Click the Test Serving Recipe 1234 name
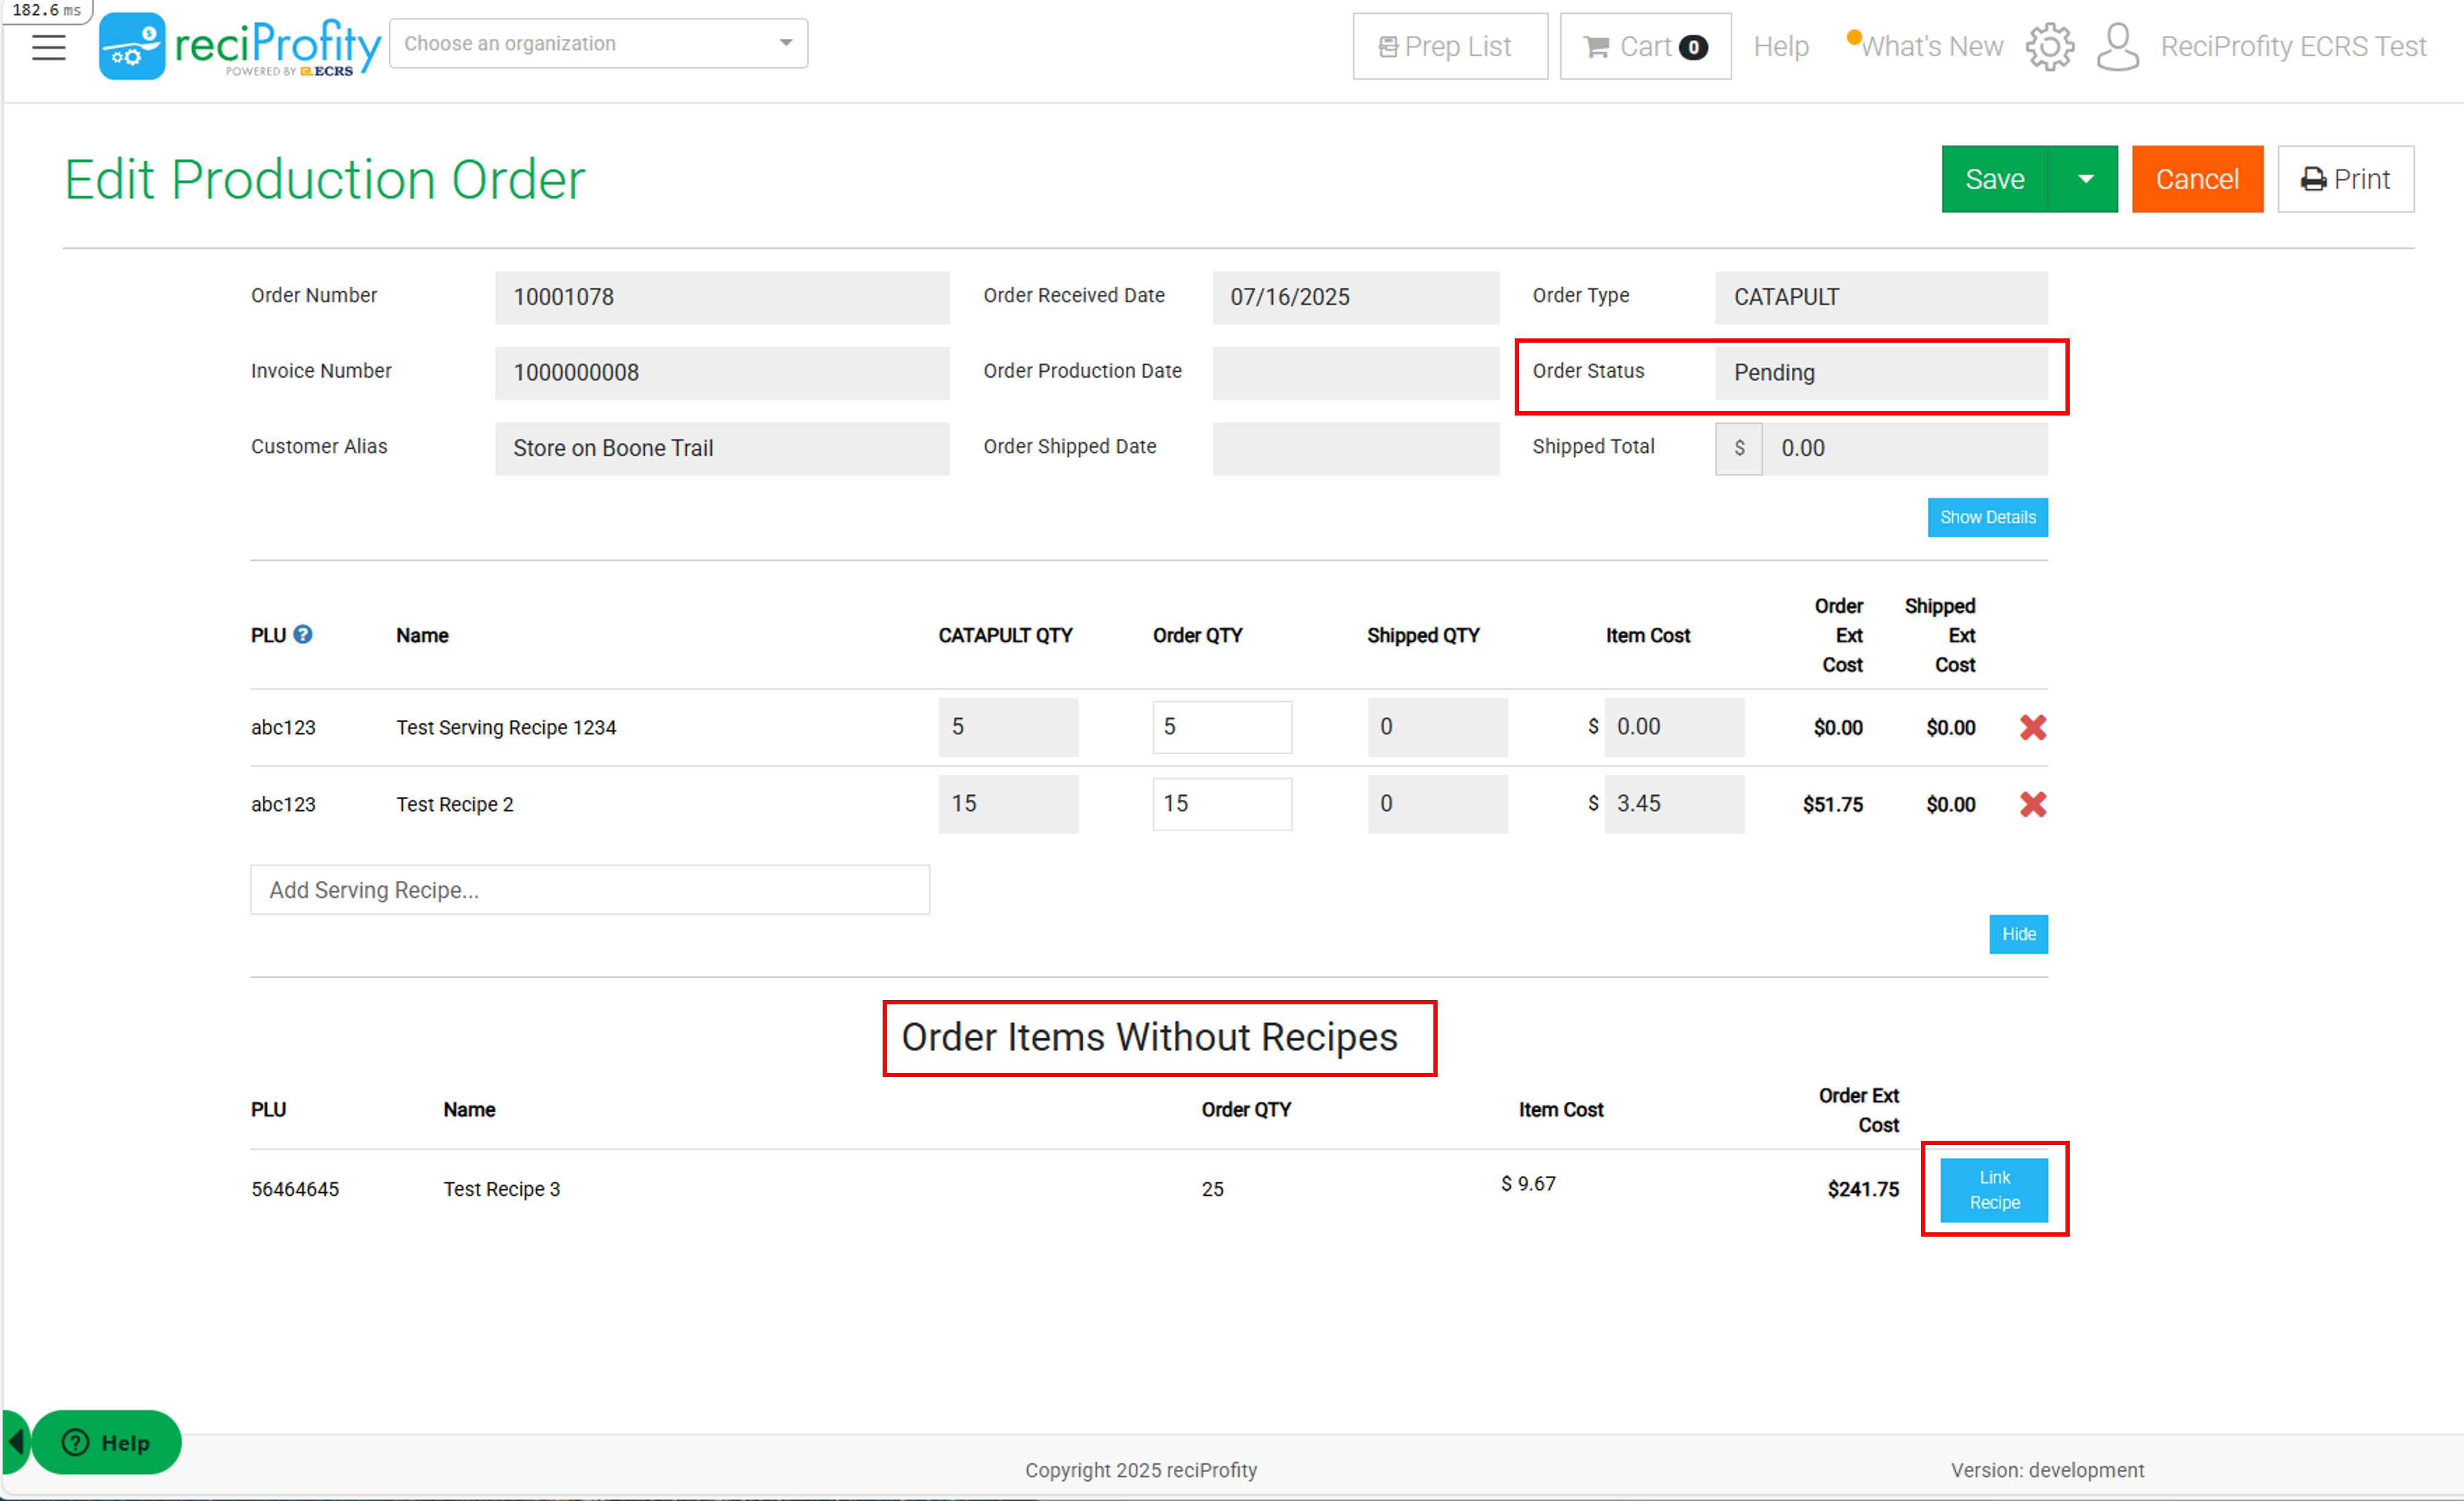 (506, 728)
